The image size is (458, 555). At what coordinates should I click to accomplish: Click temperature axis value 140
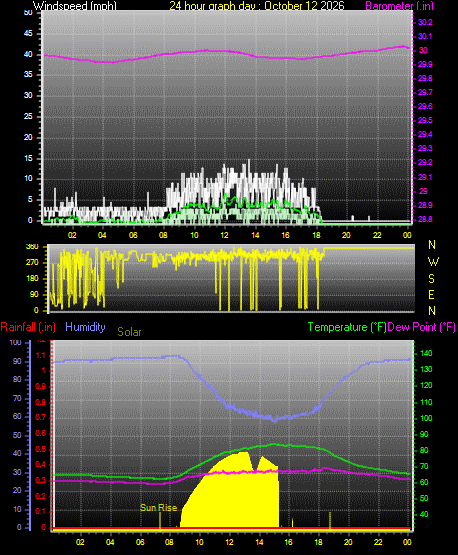426,353
